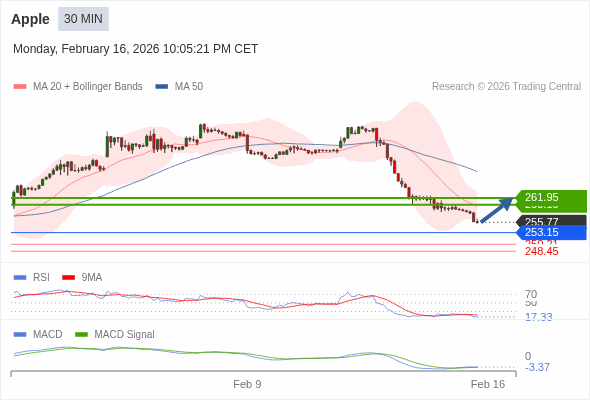Click the MACD zero level label
This screenshot has height=400, width=590.
528,356
